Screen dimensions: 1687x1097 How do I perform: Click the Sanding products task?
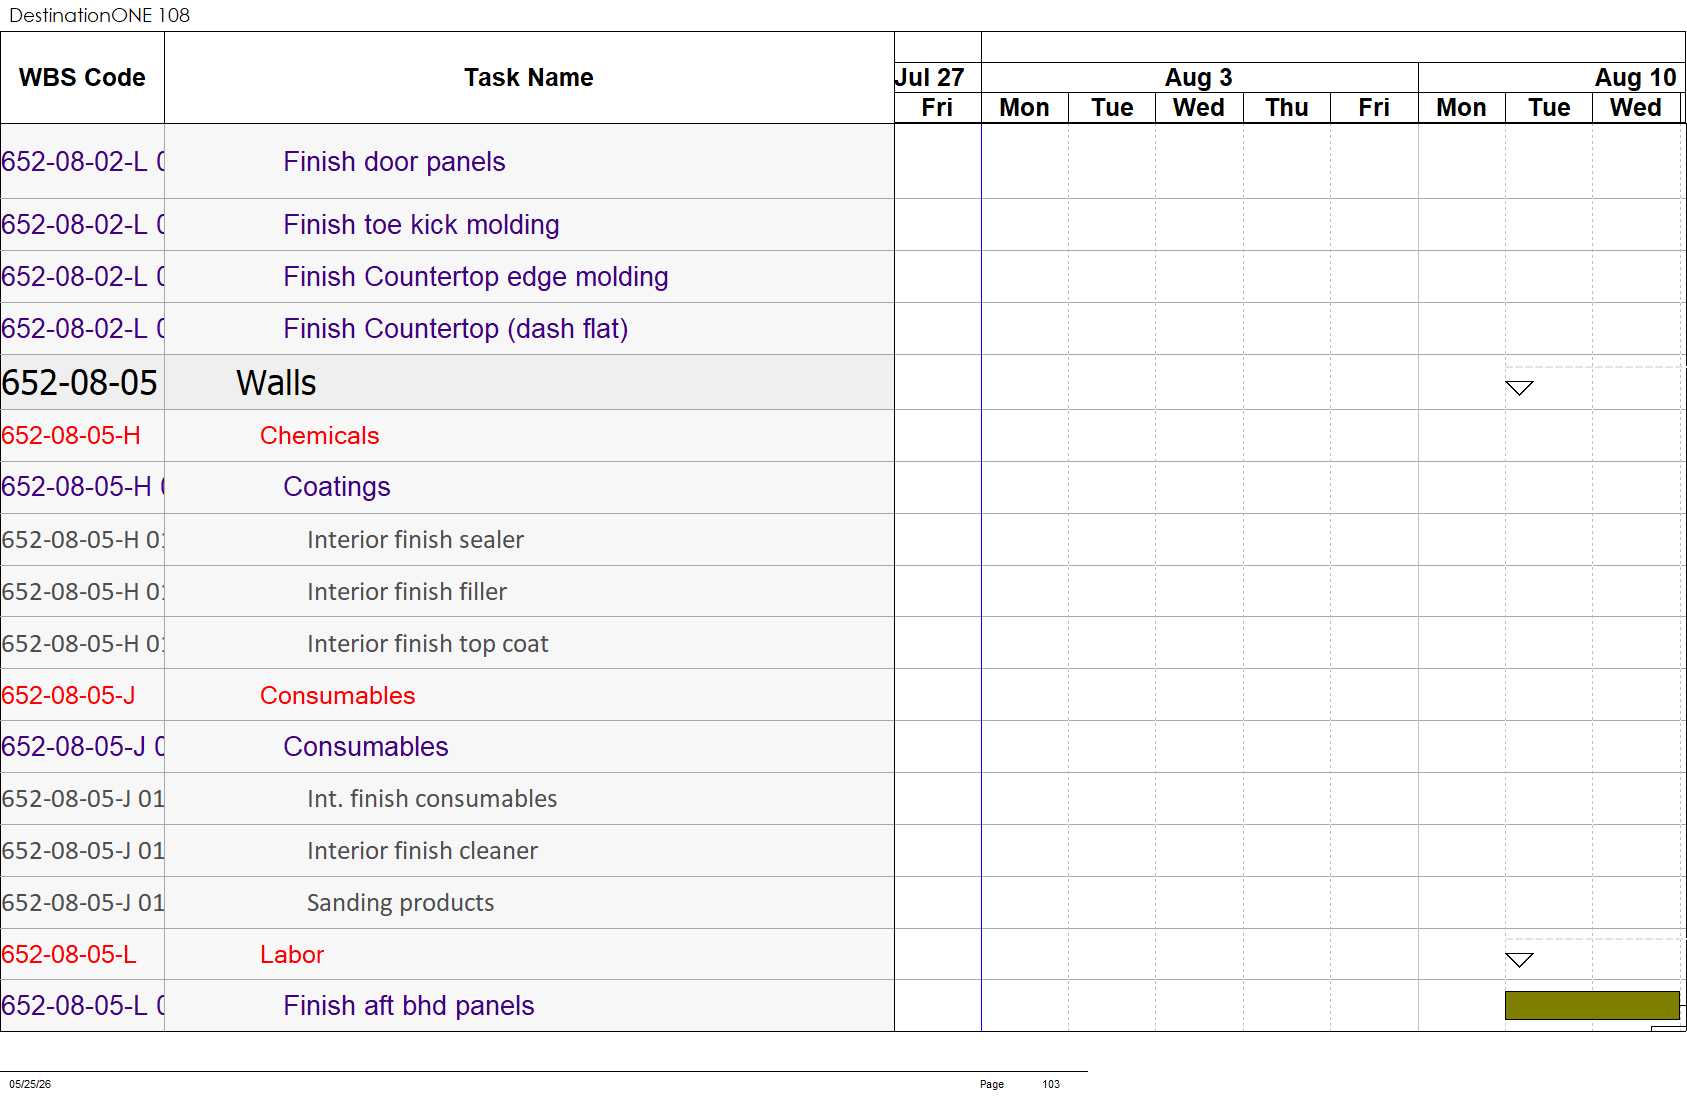[400, 903]
